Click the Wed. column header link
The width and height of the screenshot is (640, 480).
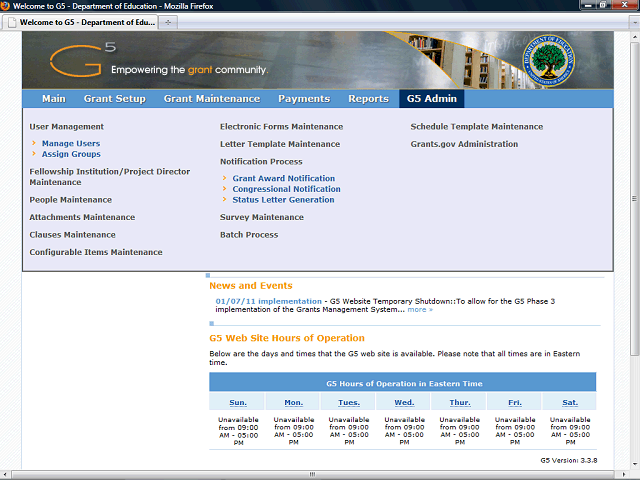pos(403,403)
